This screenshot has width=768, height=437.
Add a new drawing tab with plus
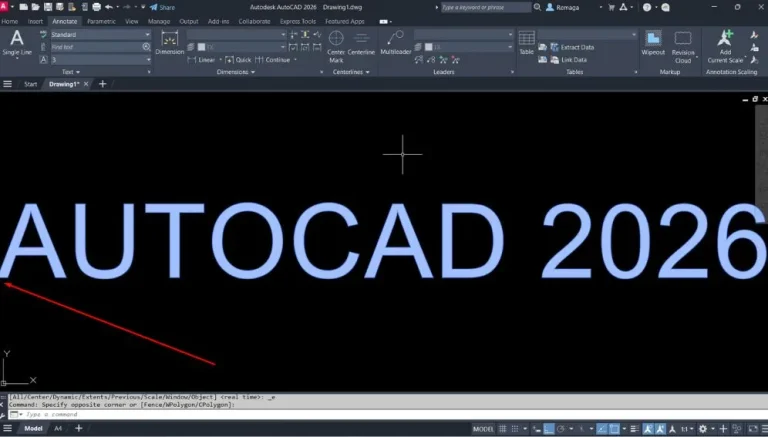coord(102,84)
